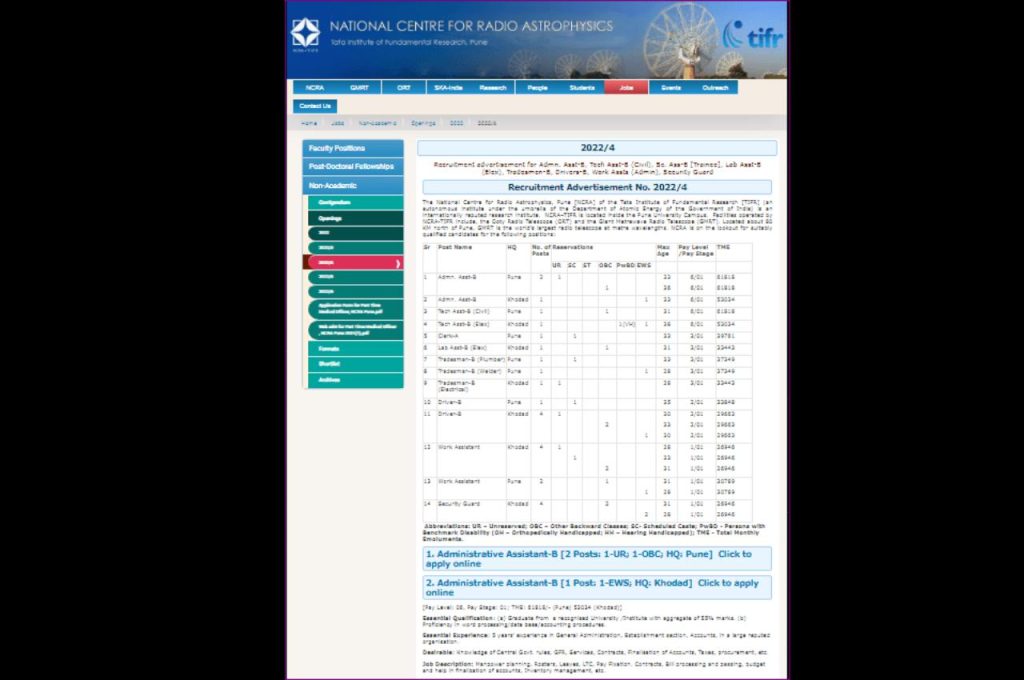Expand the highlighted 2022/4 sidebar entry
This screenshot has height=680, width=1024.
352,261
